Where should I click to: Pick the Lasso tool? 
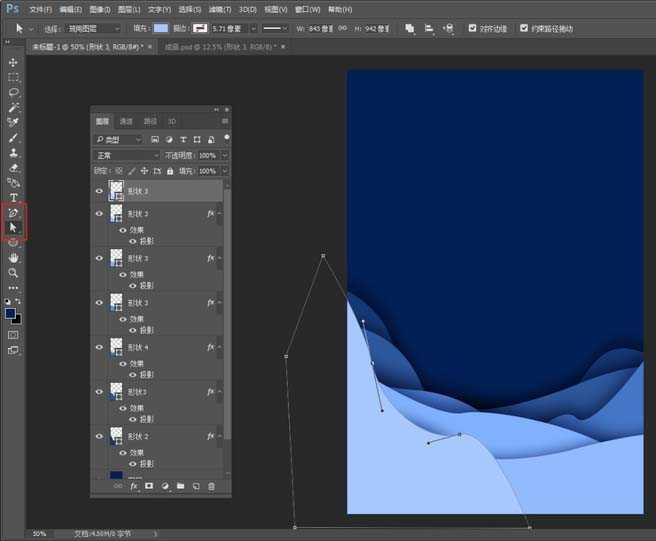pos(13,92)
